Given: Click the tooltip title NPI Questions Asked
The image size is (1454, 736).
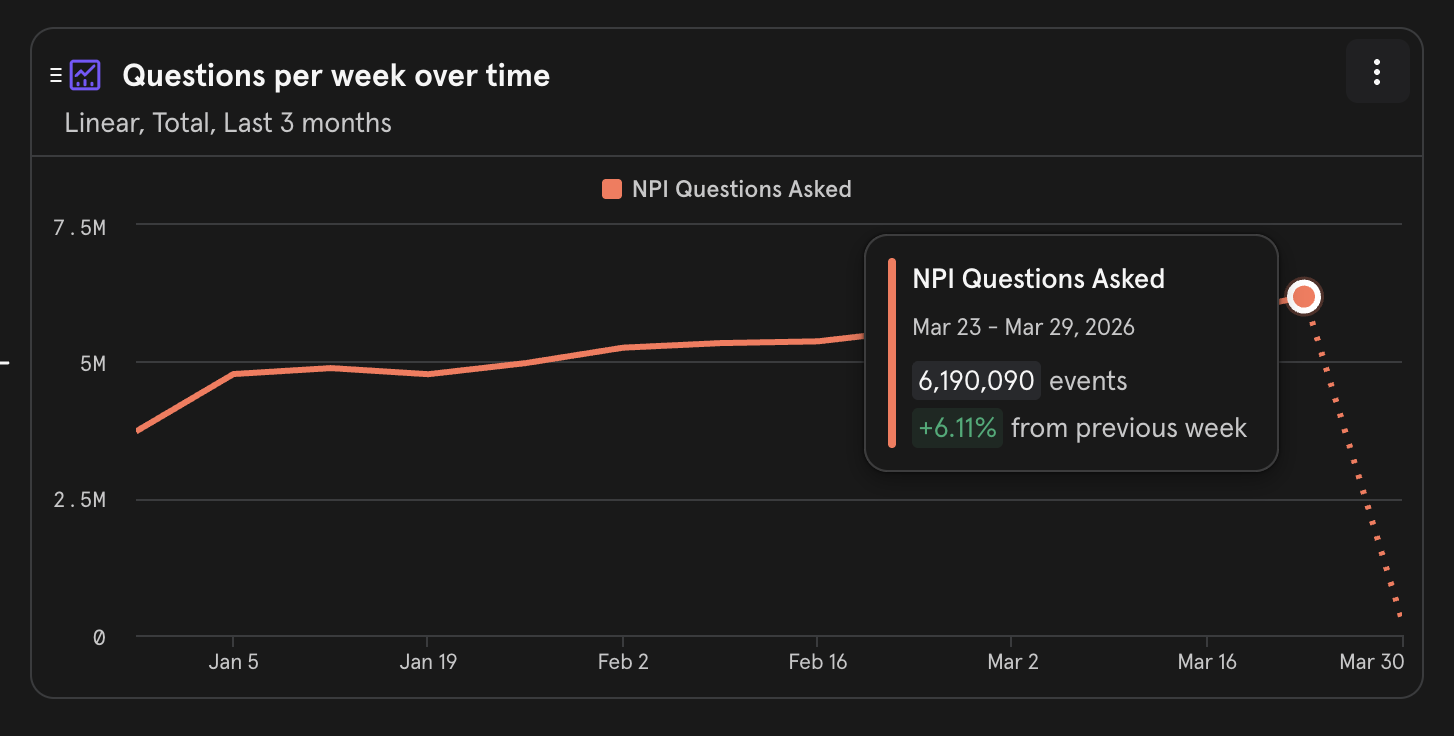Looking at the screenshot, I should 1038,278.
